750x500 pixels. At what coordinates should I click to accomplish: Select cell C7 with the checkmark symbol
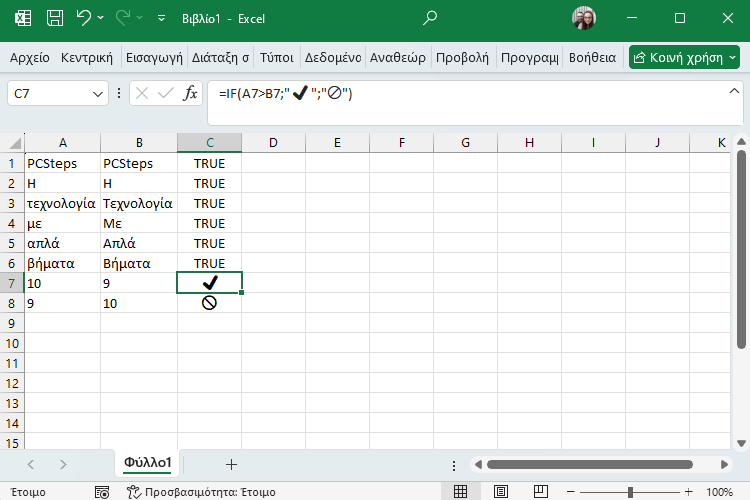pos(210,283)
